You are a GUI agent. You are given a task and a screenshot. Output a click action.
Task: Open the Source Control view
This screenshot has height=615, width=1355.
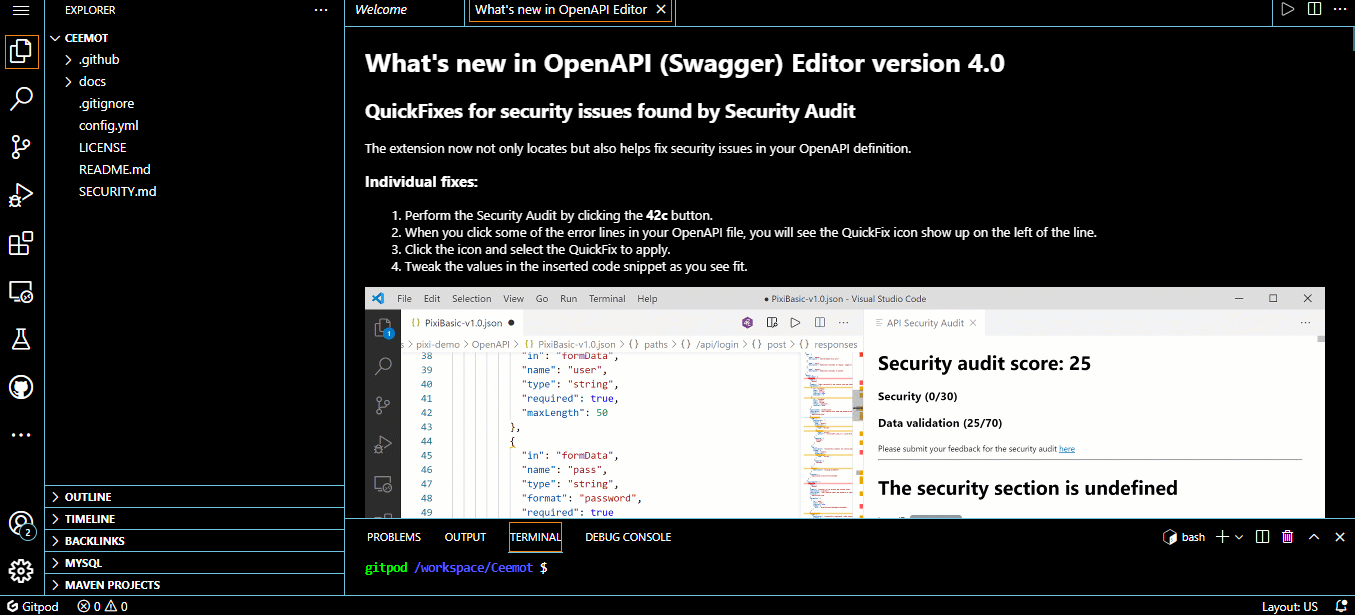[x=21, y=147]
